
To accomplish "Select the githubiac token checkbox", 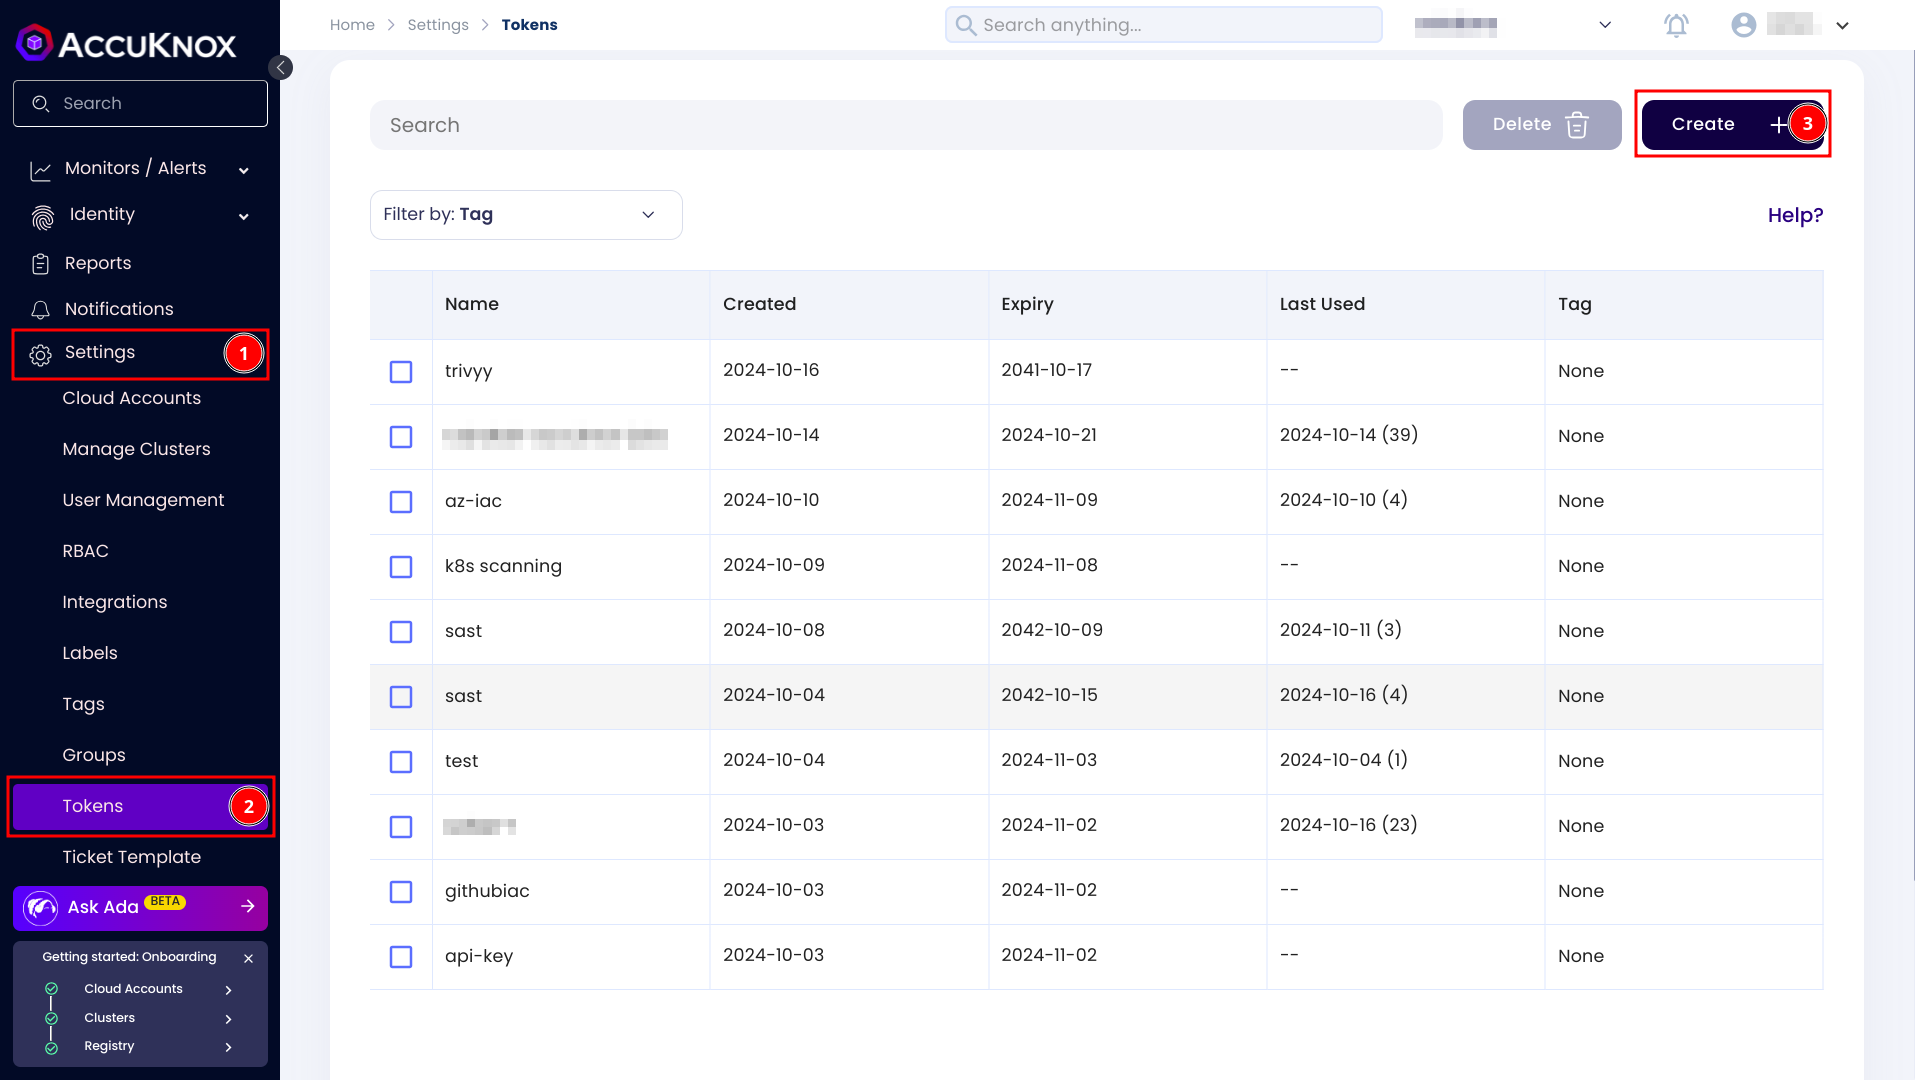I will click(x=401, y=892).
